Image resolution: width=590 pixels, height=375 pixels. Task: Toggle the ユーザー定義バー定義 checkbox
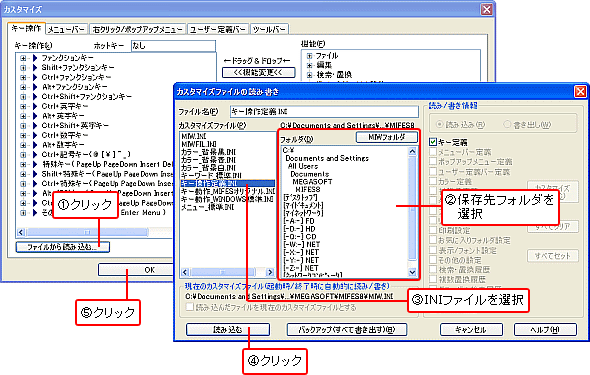pyautogui.click(x=433, y=172)
